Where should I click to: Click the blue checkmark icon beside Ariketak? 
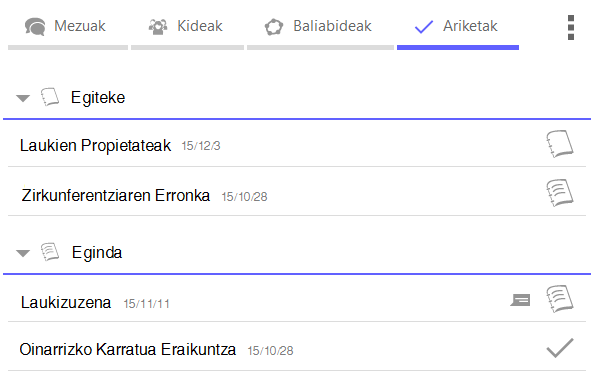pyautogui.click(x=424, y=27)
